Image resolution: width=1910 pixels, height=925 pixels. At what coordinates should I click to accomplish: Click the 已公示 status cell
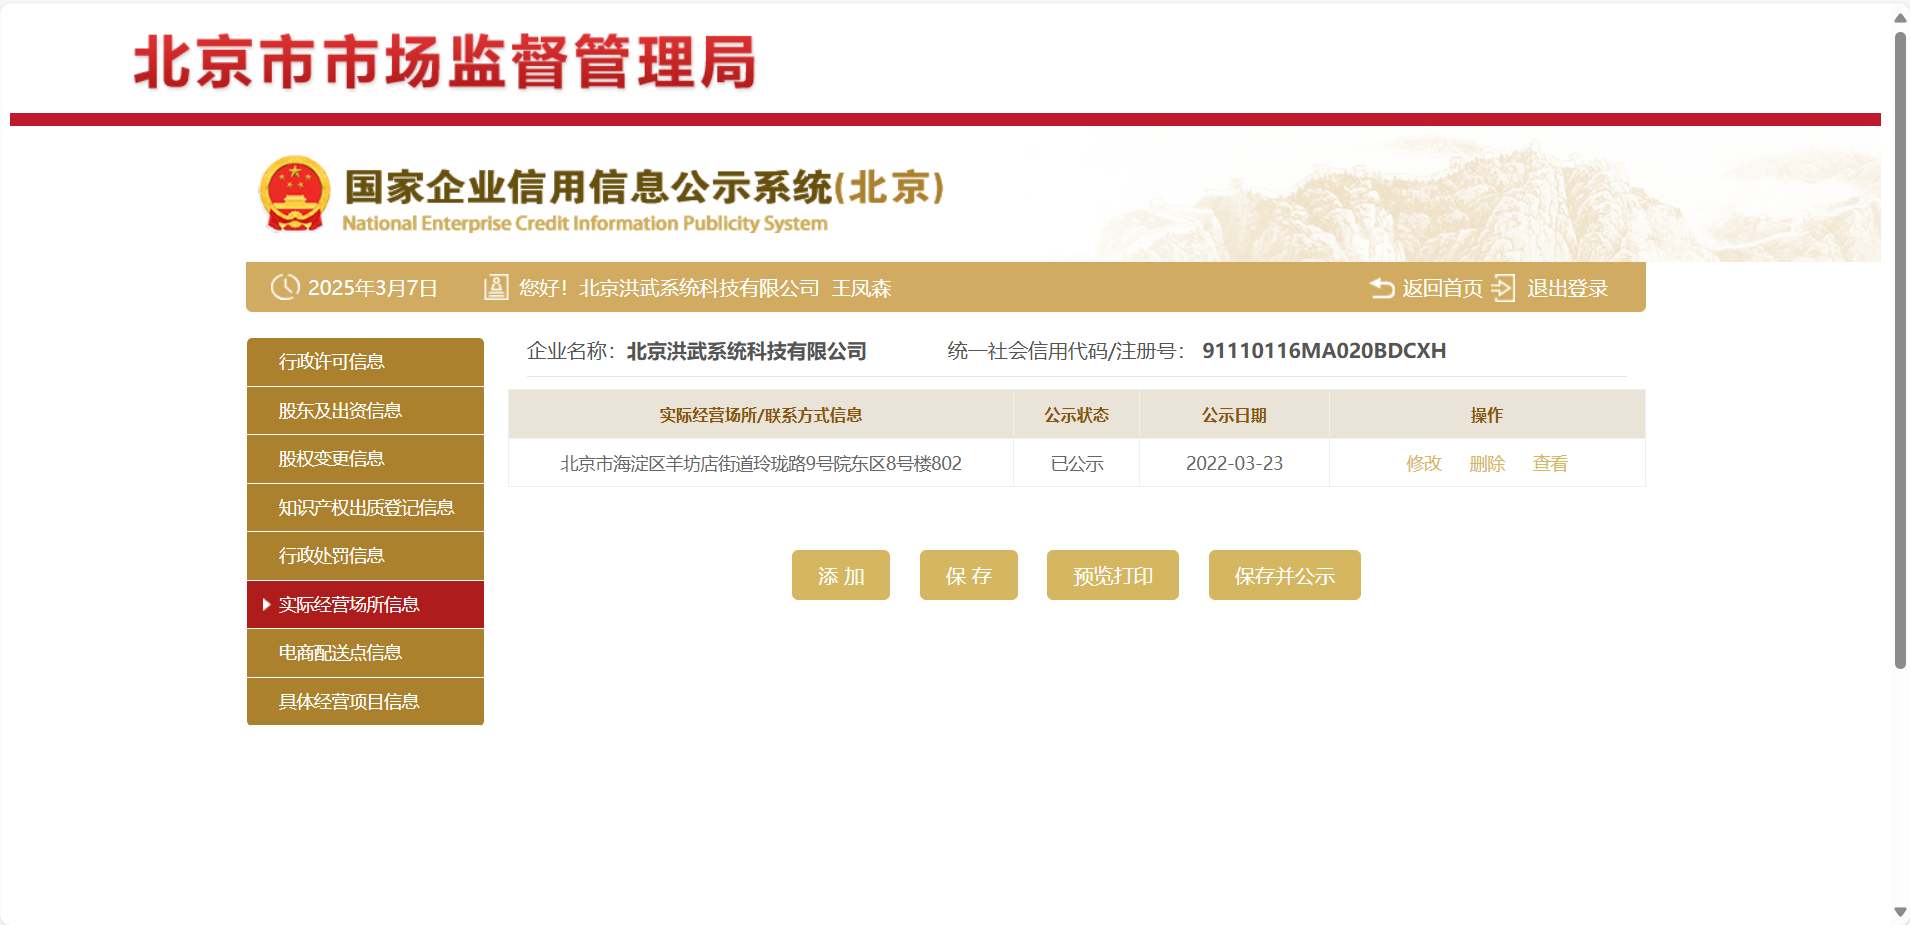pyautogui.click(x=1077, y=463)
